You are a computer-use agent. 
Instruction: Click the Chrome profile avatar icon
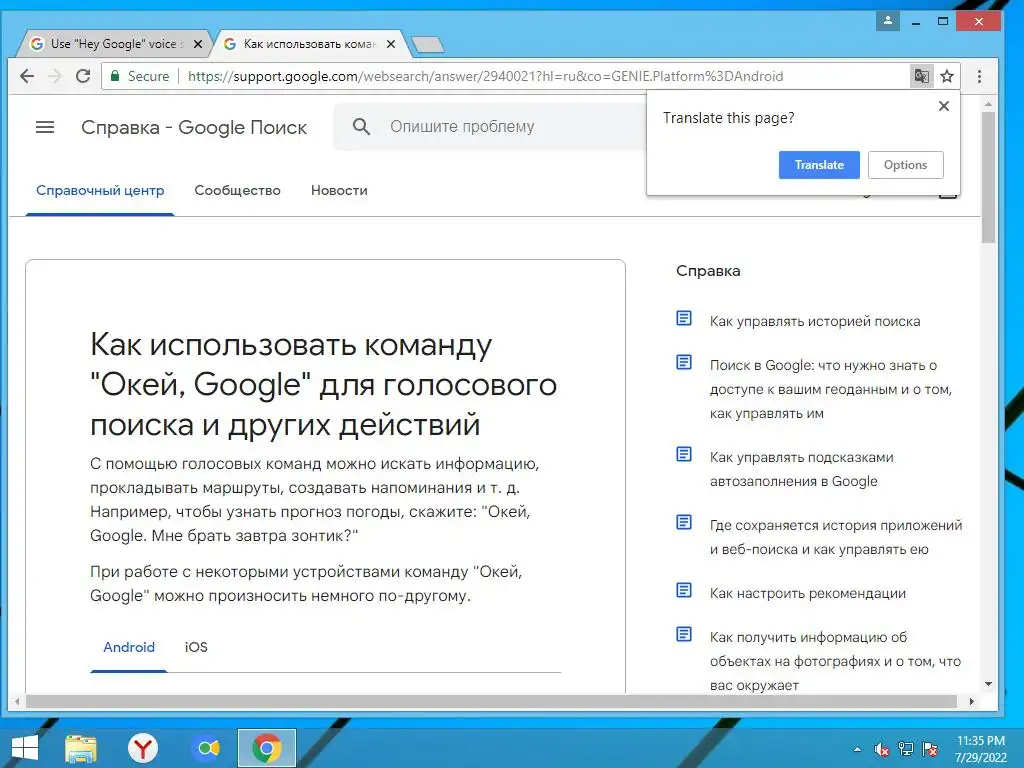[x=888, y=21]
